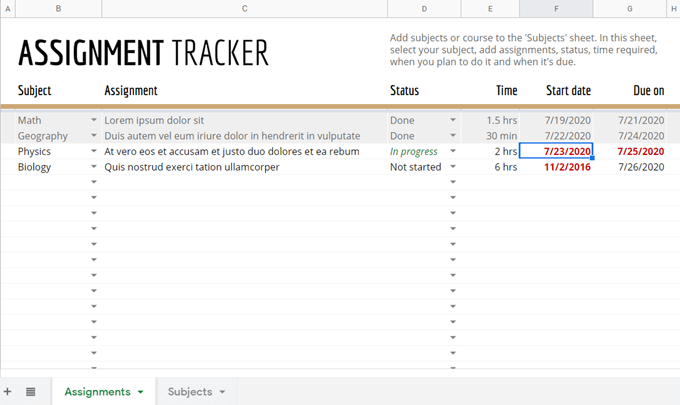680x405 pixels.
Task: Click the Lorem ipsum dolor sit cell
Action: tap(245, 120)
